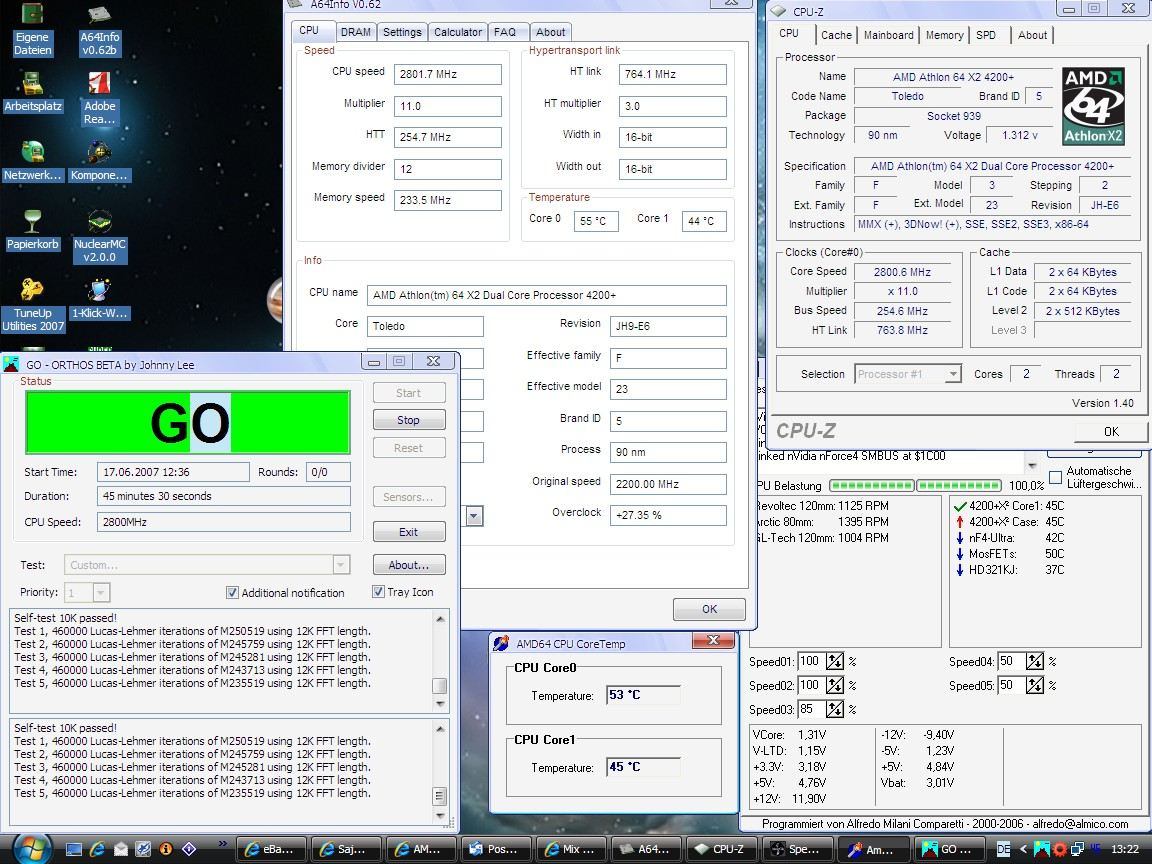Open the Cache tab in CPU-Z

coord(836,35)
